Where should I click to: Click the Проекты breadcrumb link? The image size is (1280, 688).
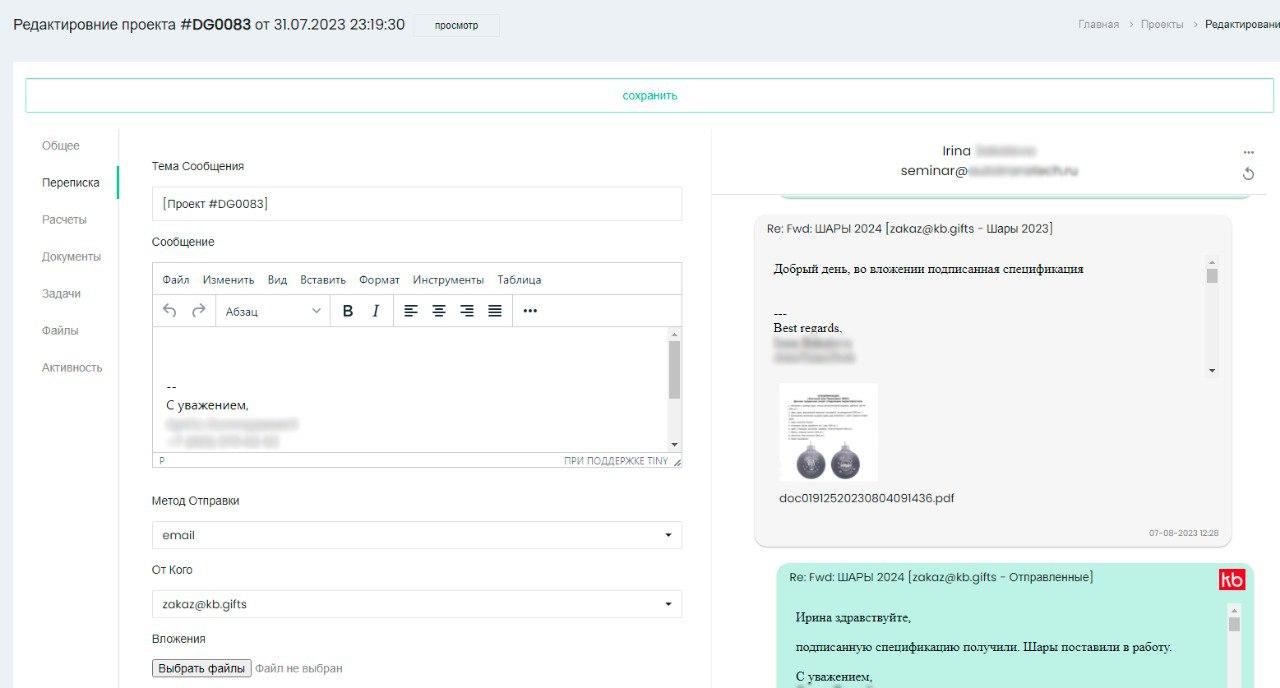pos(1162,24)
